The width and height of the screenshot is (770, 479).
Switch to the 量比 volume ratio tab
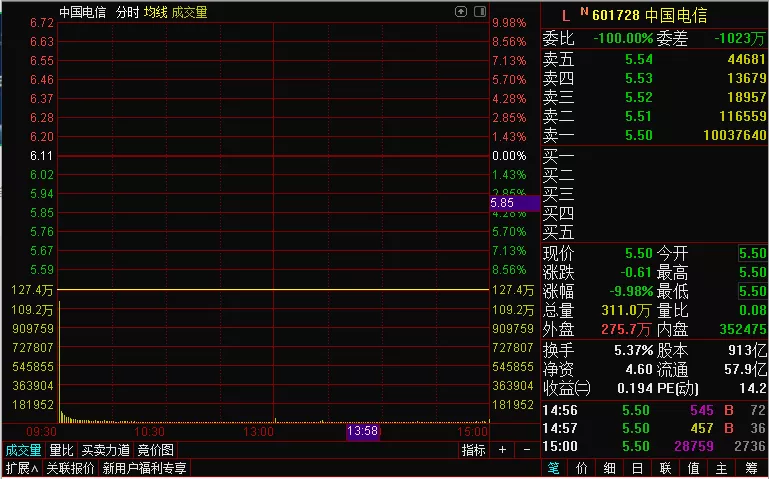[62, 450]
